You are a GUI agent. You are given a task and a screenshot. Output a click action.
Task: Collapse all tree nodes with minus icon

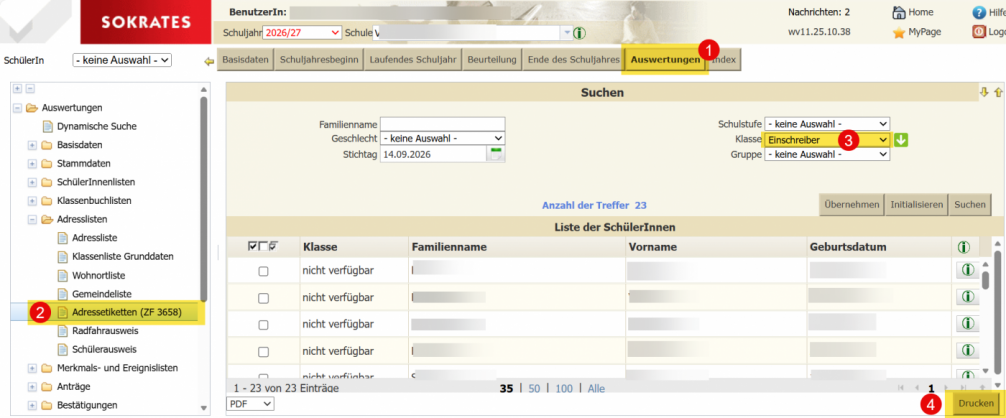coord(30,88)
